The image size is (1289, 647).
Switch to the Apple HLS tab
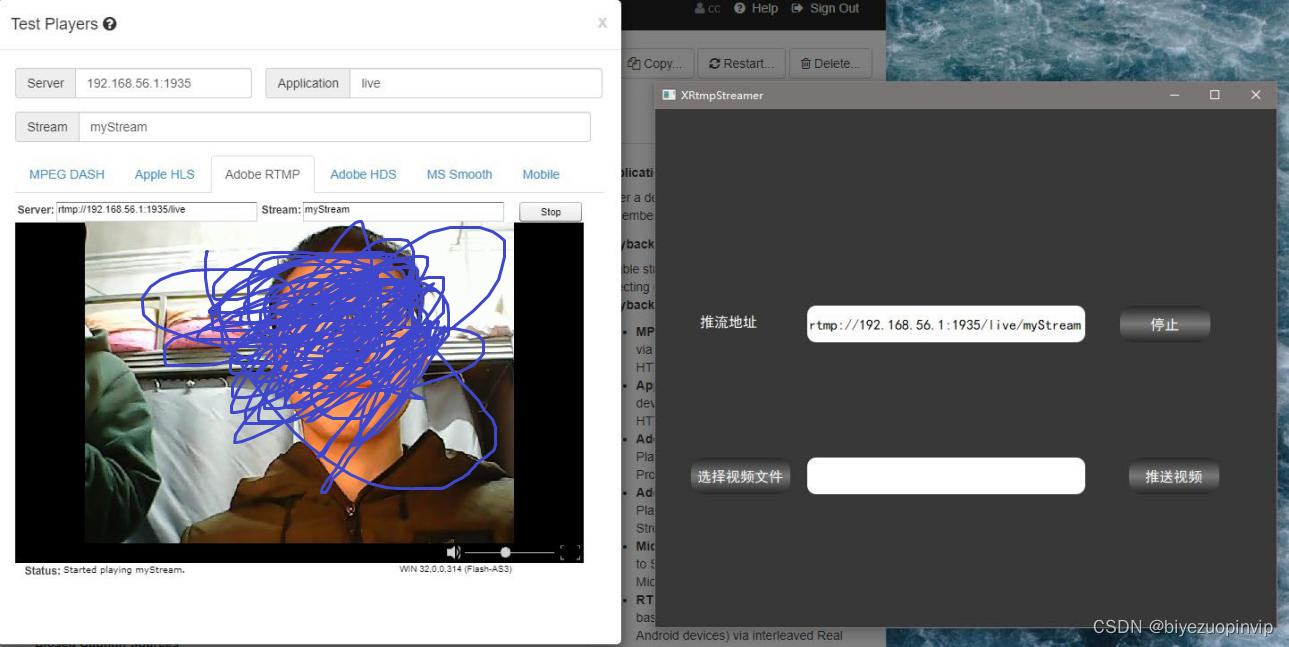point(164,174)
